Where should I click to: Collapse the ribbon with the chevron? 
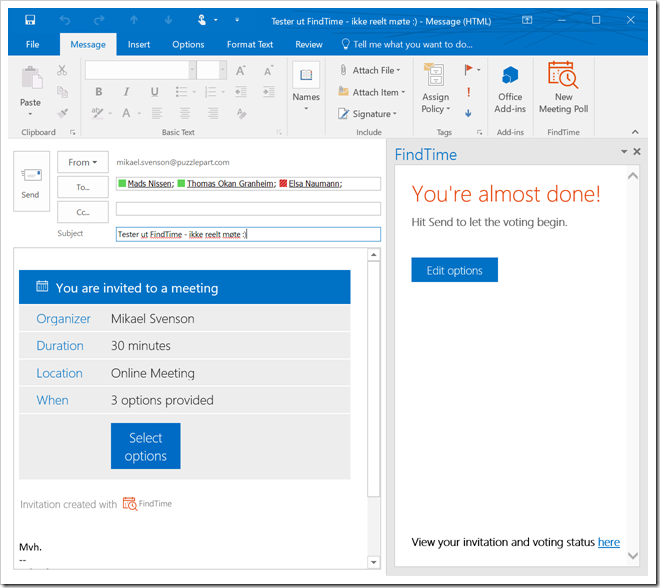pos(635,132)
